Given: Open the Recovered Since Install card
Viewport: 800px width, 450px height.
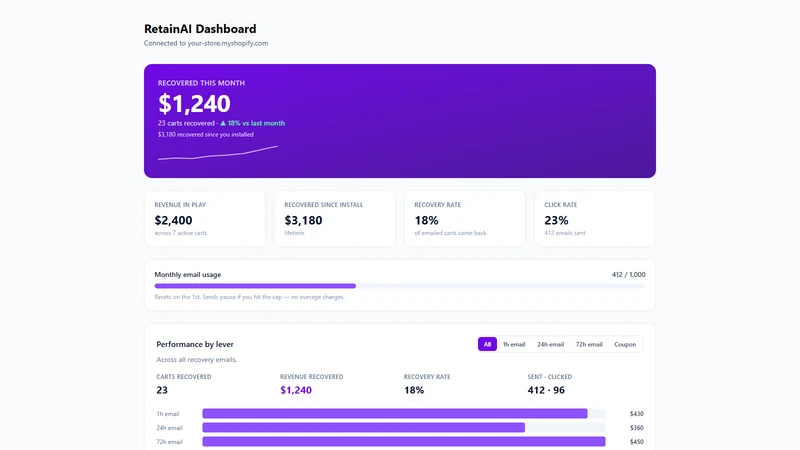Looking at the screenshot, I should tap(335, 219).
